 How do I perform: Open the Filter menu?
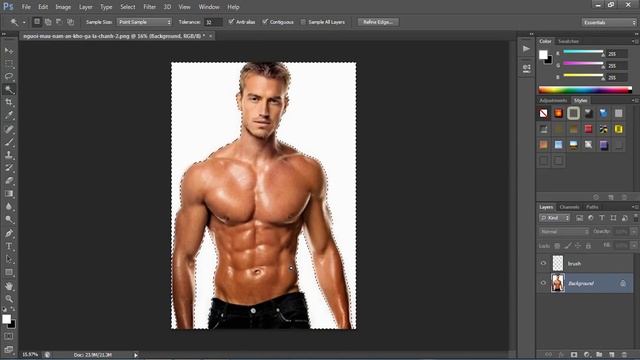(149, 7)
